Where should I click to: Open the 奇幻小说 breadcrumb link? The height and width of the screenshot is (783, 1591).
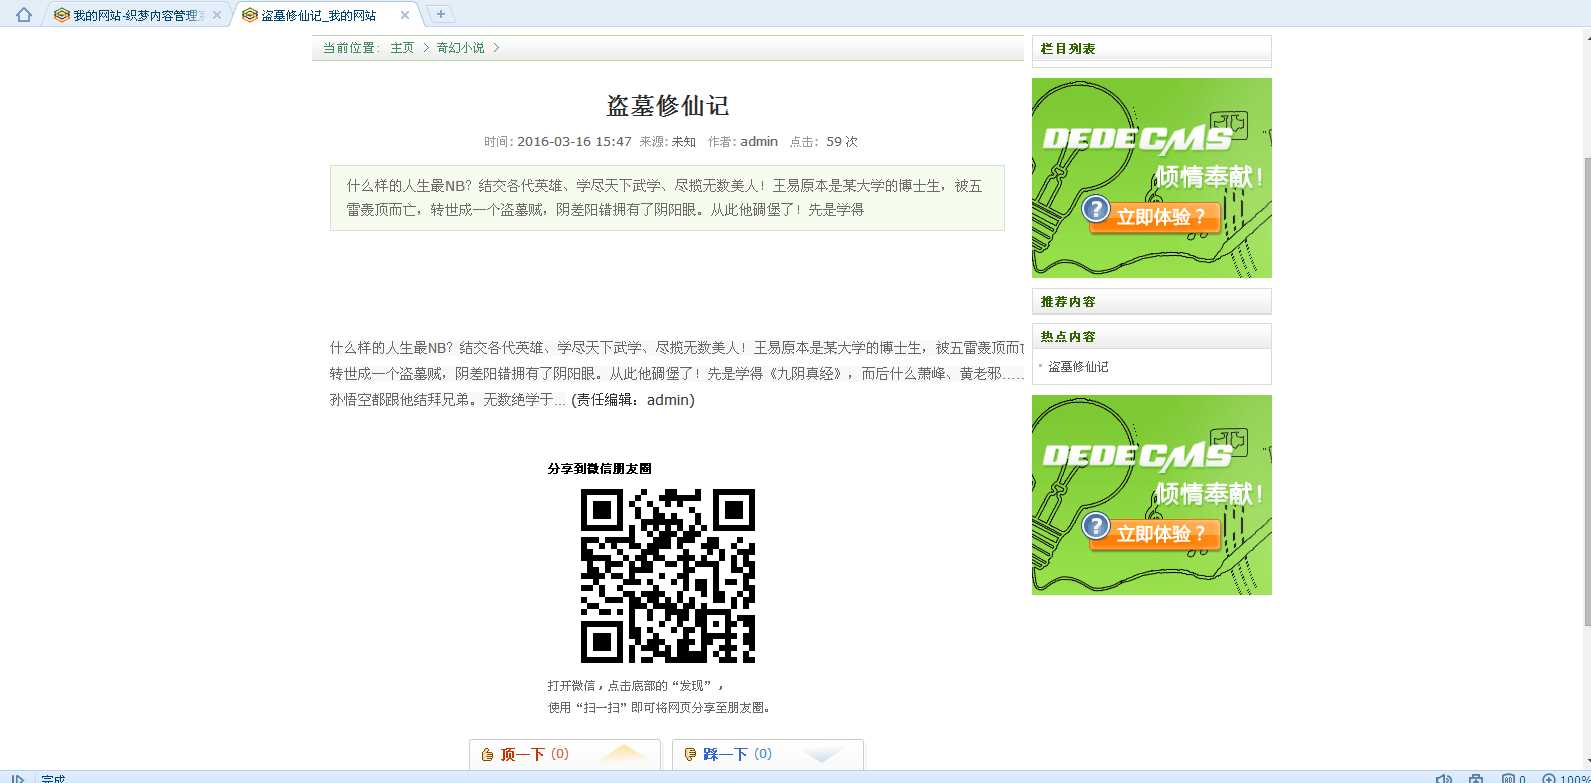pyautogui.click(x=460, y=48)
